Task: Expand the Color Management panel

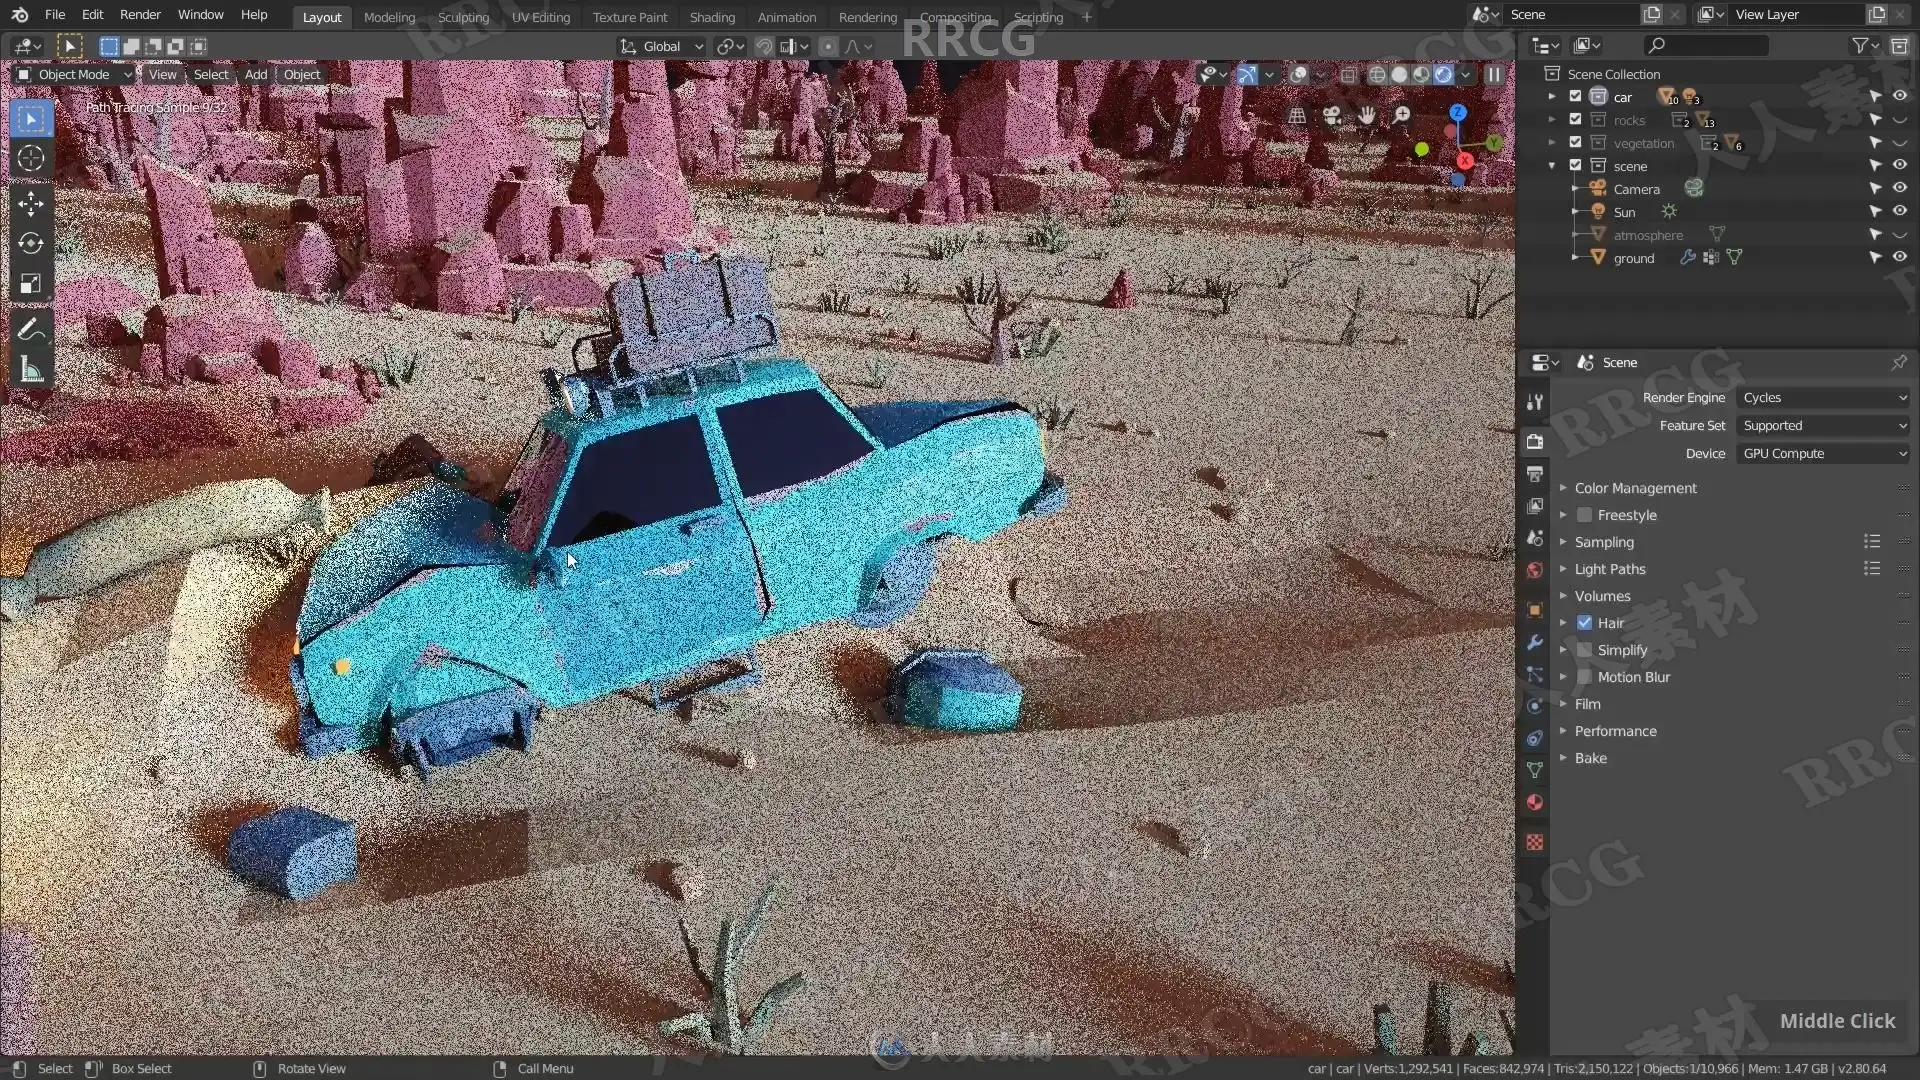Action: point(1635,488)
